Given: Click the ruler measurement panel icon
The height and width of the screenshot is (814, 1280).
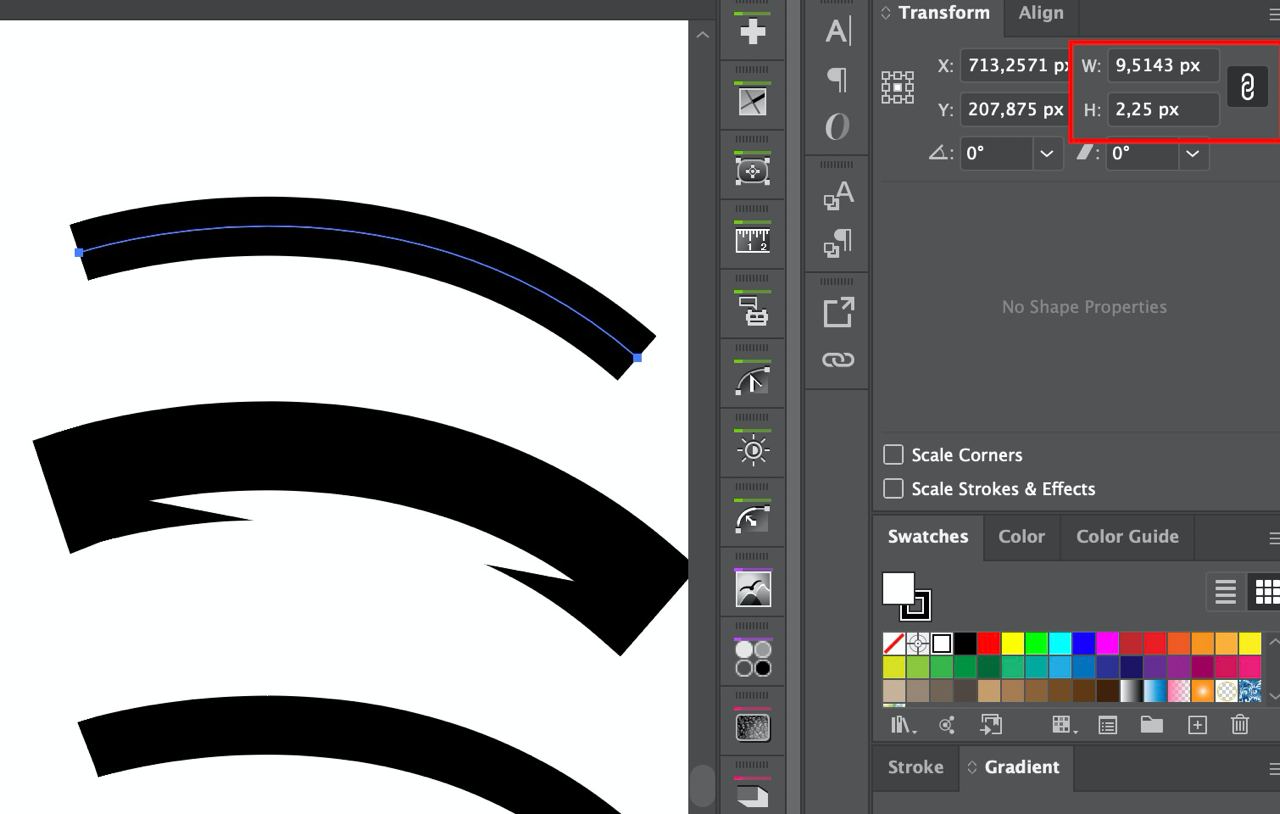Looking at the screenshot, I should 753,240.
